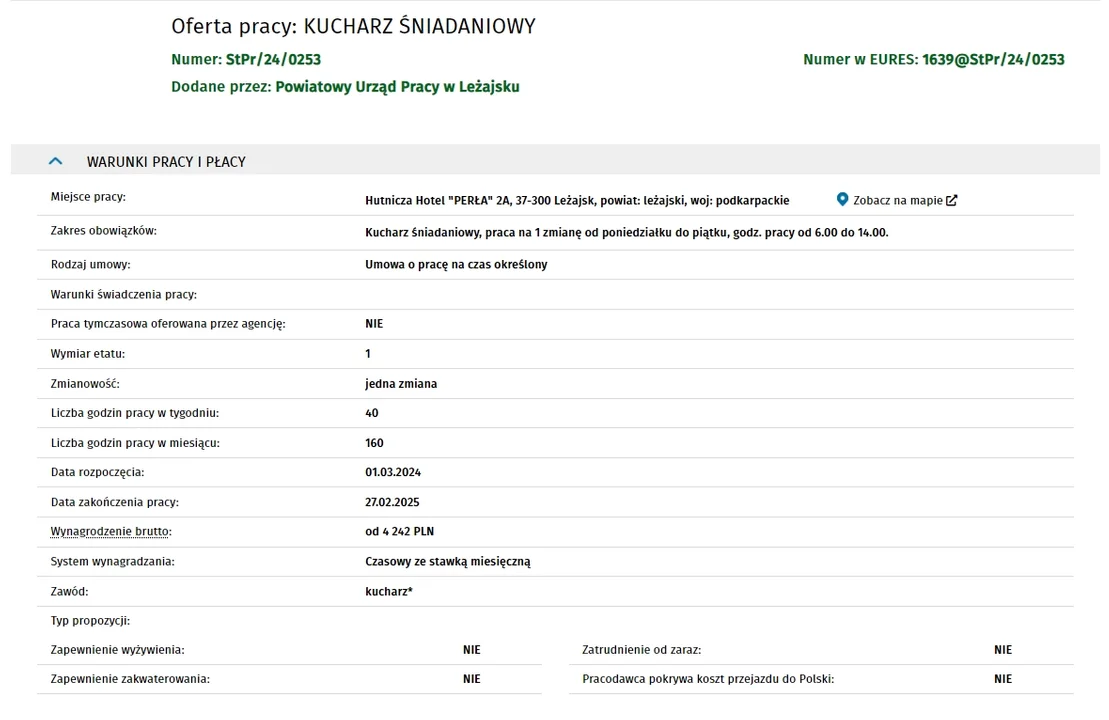Click the address Hutnicza Hotel PERŁA 2A
1109x720 pixels.
pos(577,200)
